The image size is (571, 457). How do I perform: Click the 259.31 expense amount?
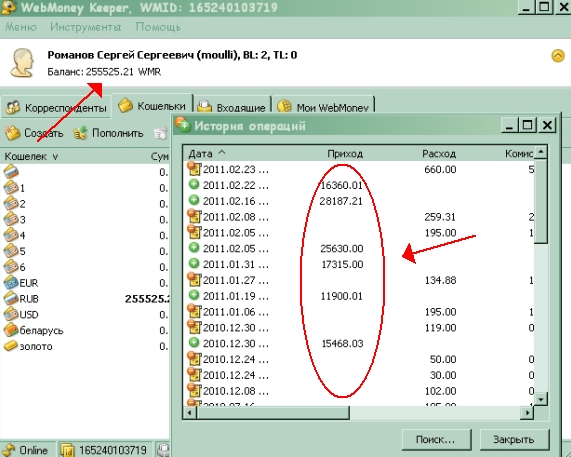click(440, 217)
